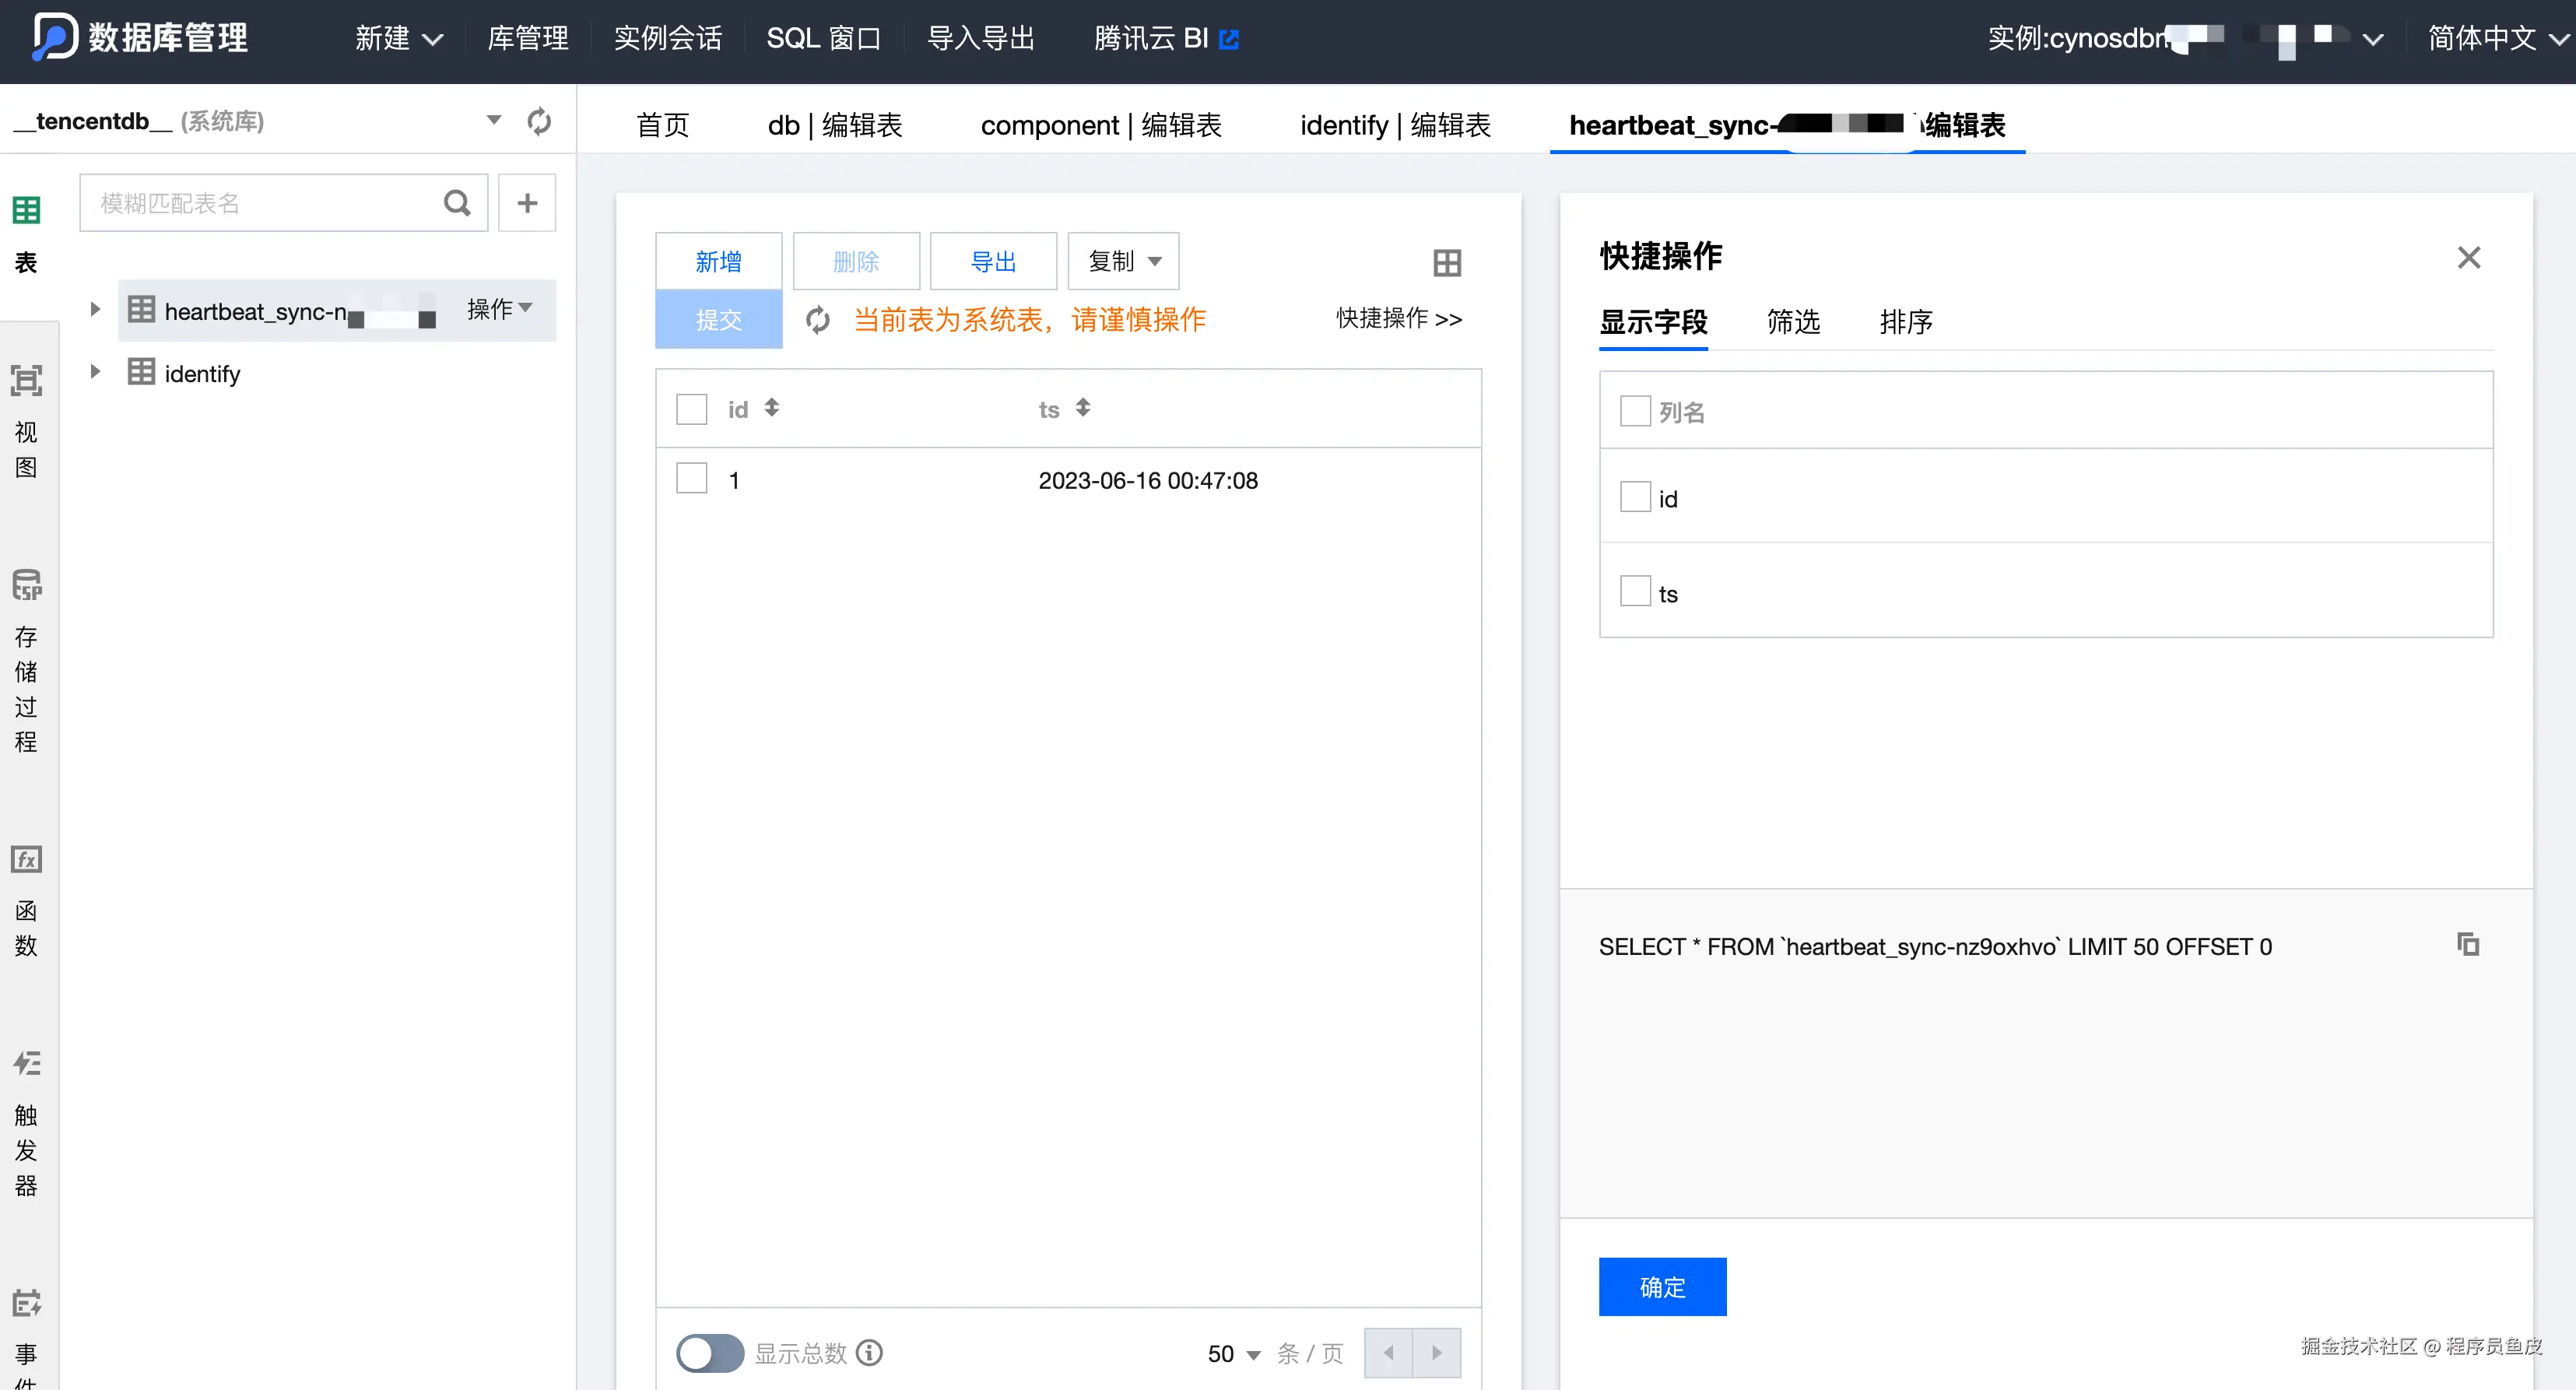Viewport: 2576px width, 1390px height.
Task: Open the SQL 窗口 menu item
Action: coord(823,38)
